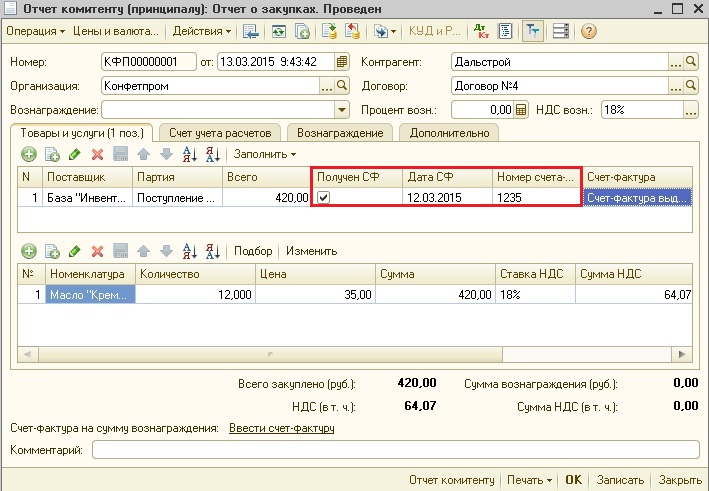This screenshot has width=709, height=491.
Task: Choose НДС возн. rate via ellipsis button
Action: point(690,110)
